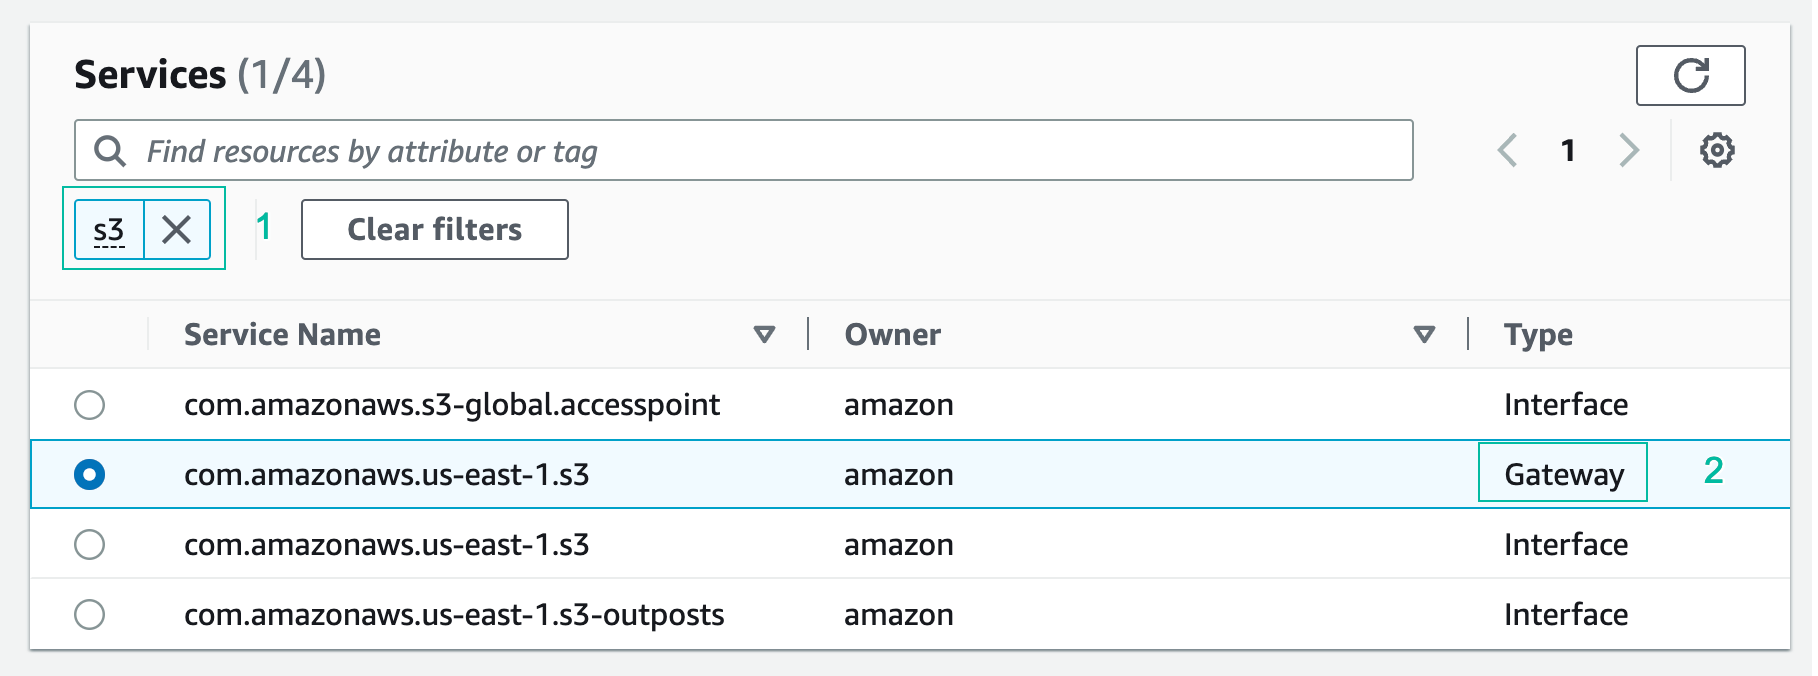This screenshot has width=1818, height=676.
Task: Go to next page arrow
Action: pyautogui.click(x=1629, y=151)
